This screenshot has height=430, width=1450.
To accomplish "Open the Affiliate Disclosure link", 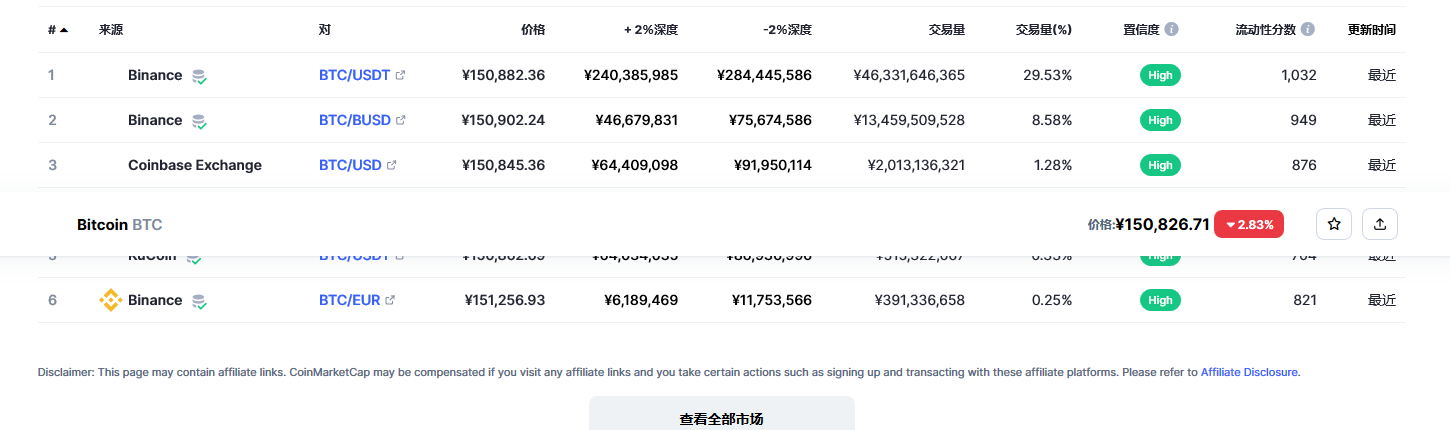I will (1249, 372).
